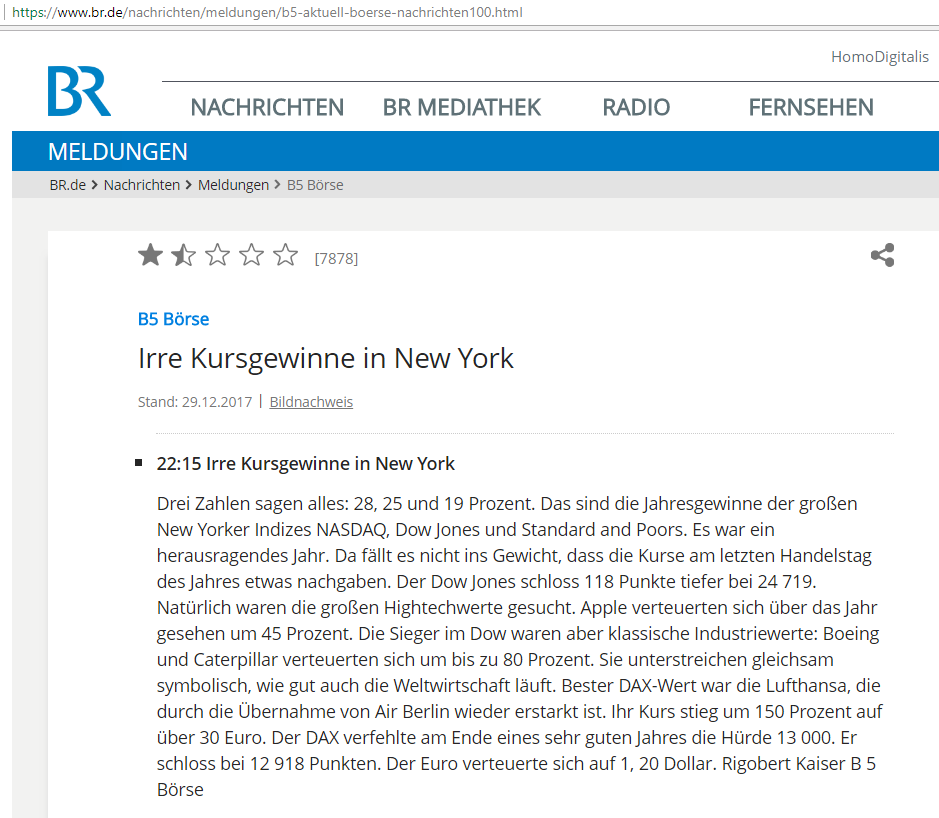The height and width of the screenshot is (818, 939).
Task: Select the third rating star
Action: tap(217, 255)
